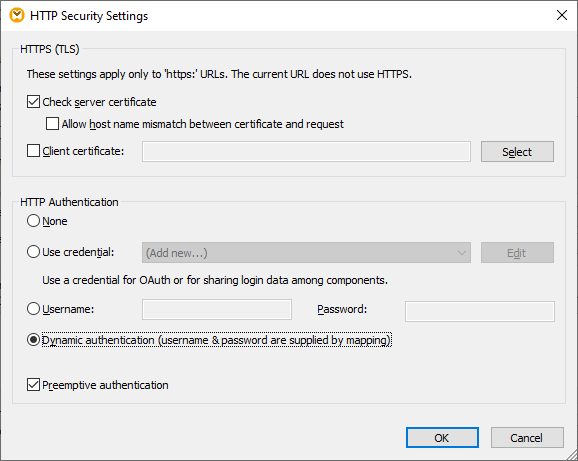
Task: Confirm settings with the OK button
Action: coord(442,438)
